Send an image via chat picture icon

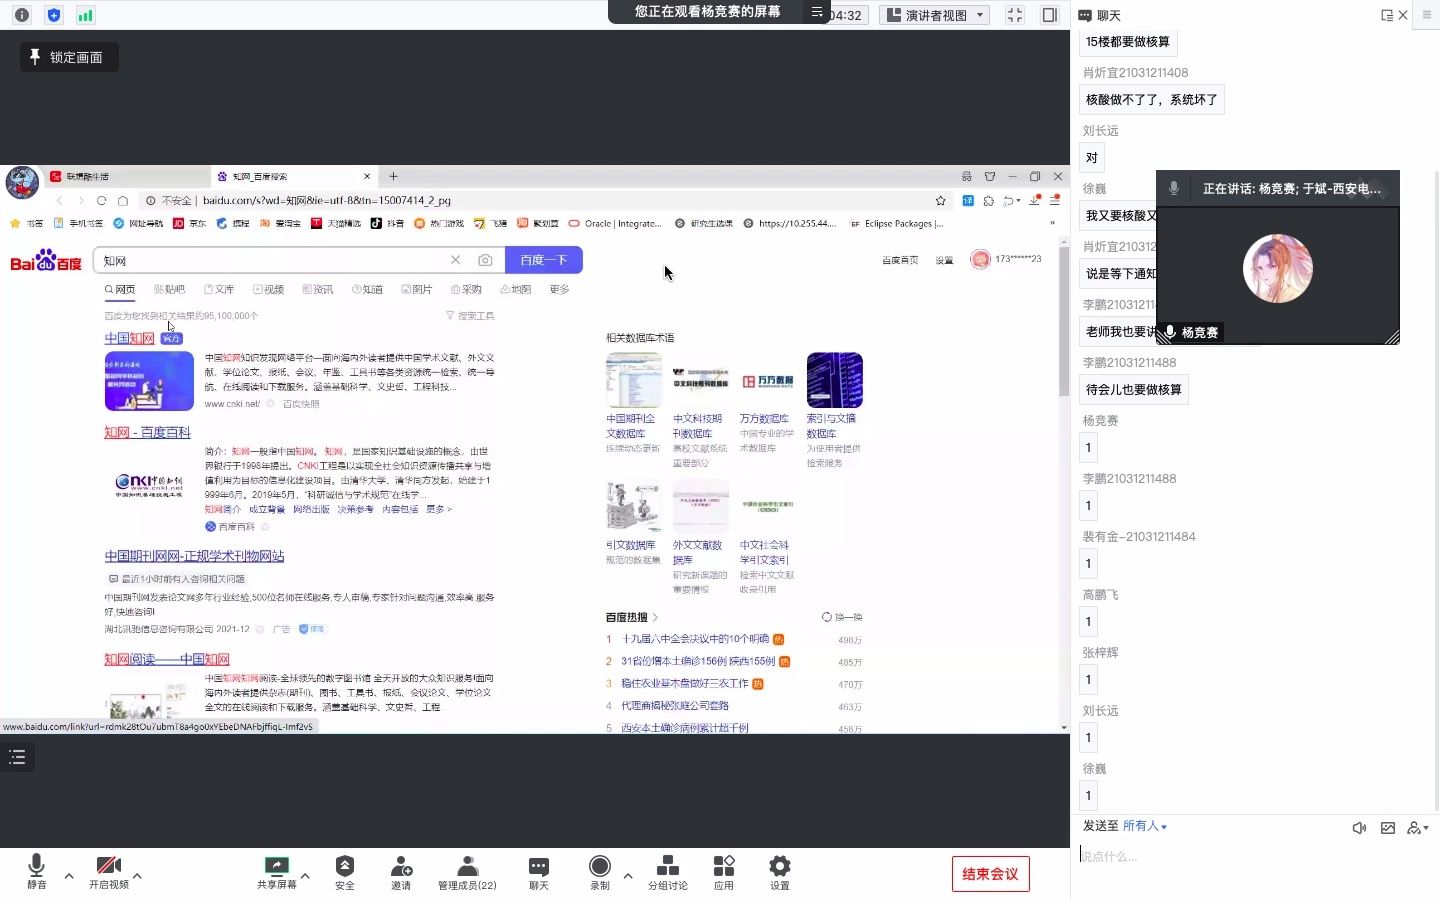(x=1388, y=828)
